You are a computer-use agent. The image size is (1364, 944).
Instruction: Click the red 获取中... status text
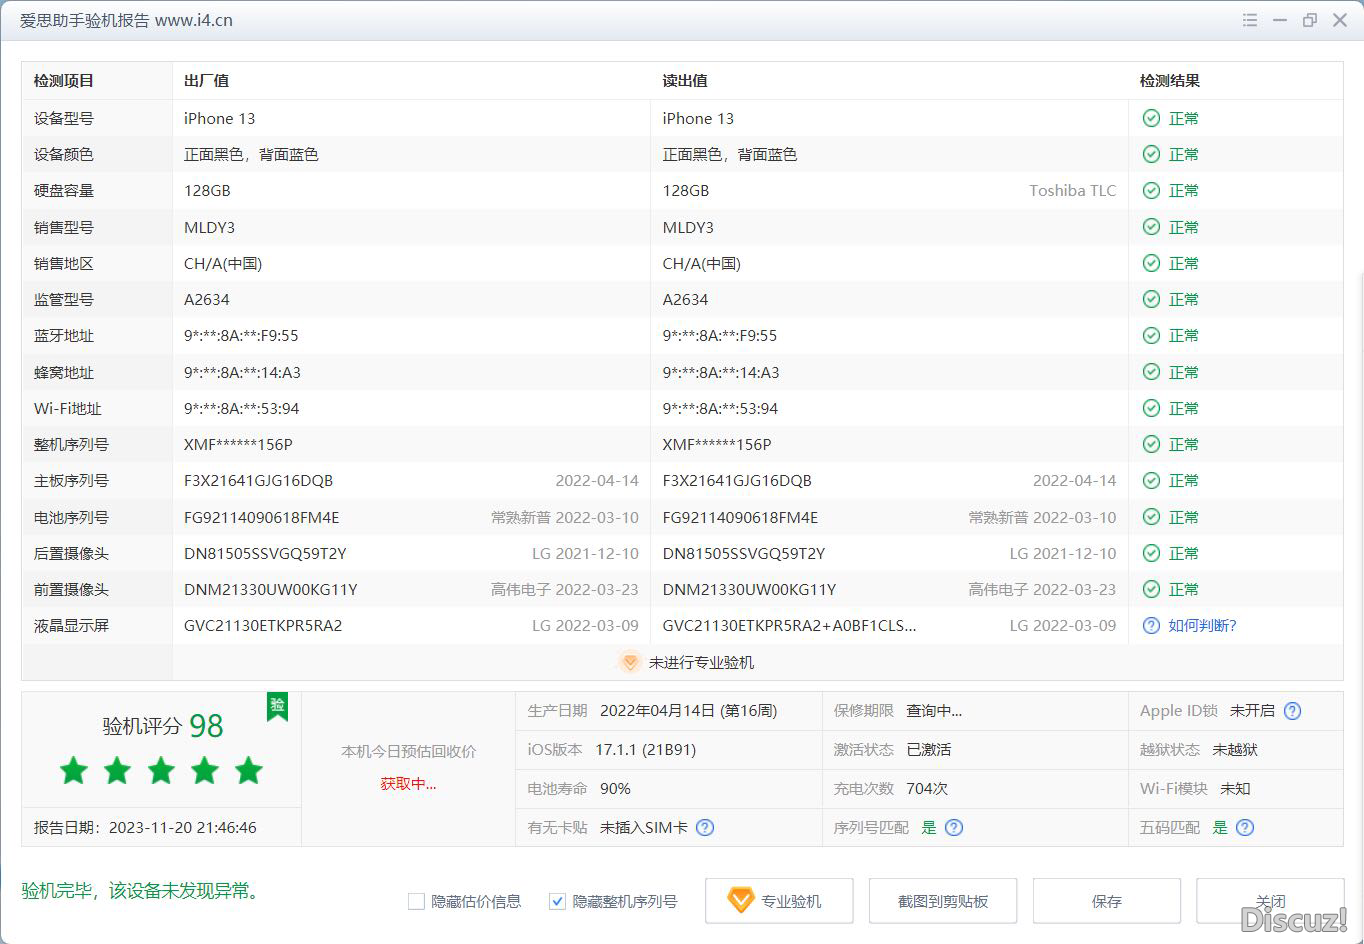pos(408,784)
